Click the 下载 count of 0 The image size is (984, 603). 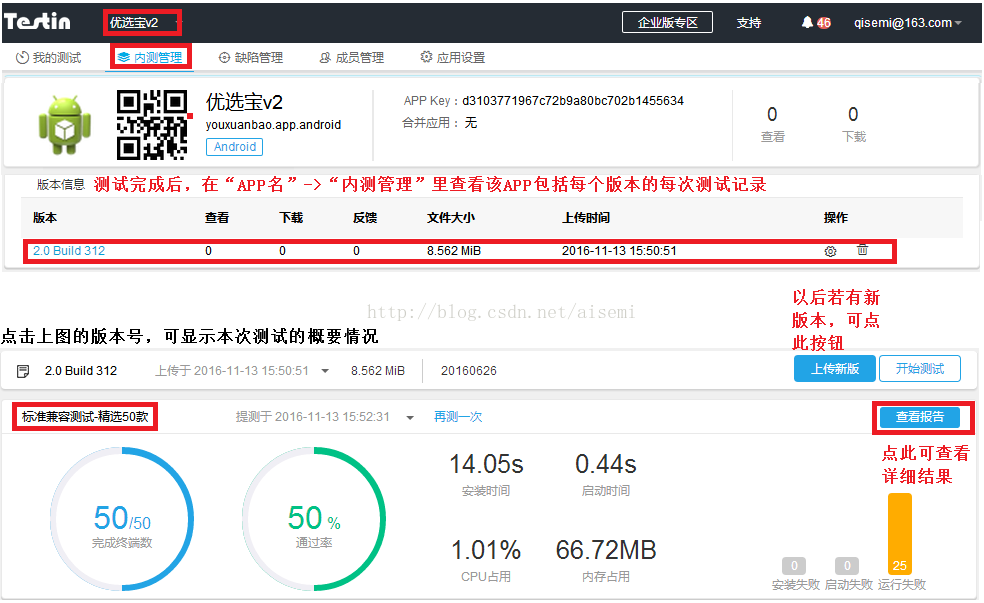[x=853, y=115]
